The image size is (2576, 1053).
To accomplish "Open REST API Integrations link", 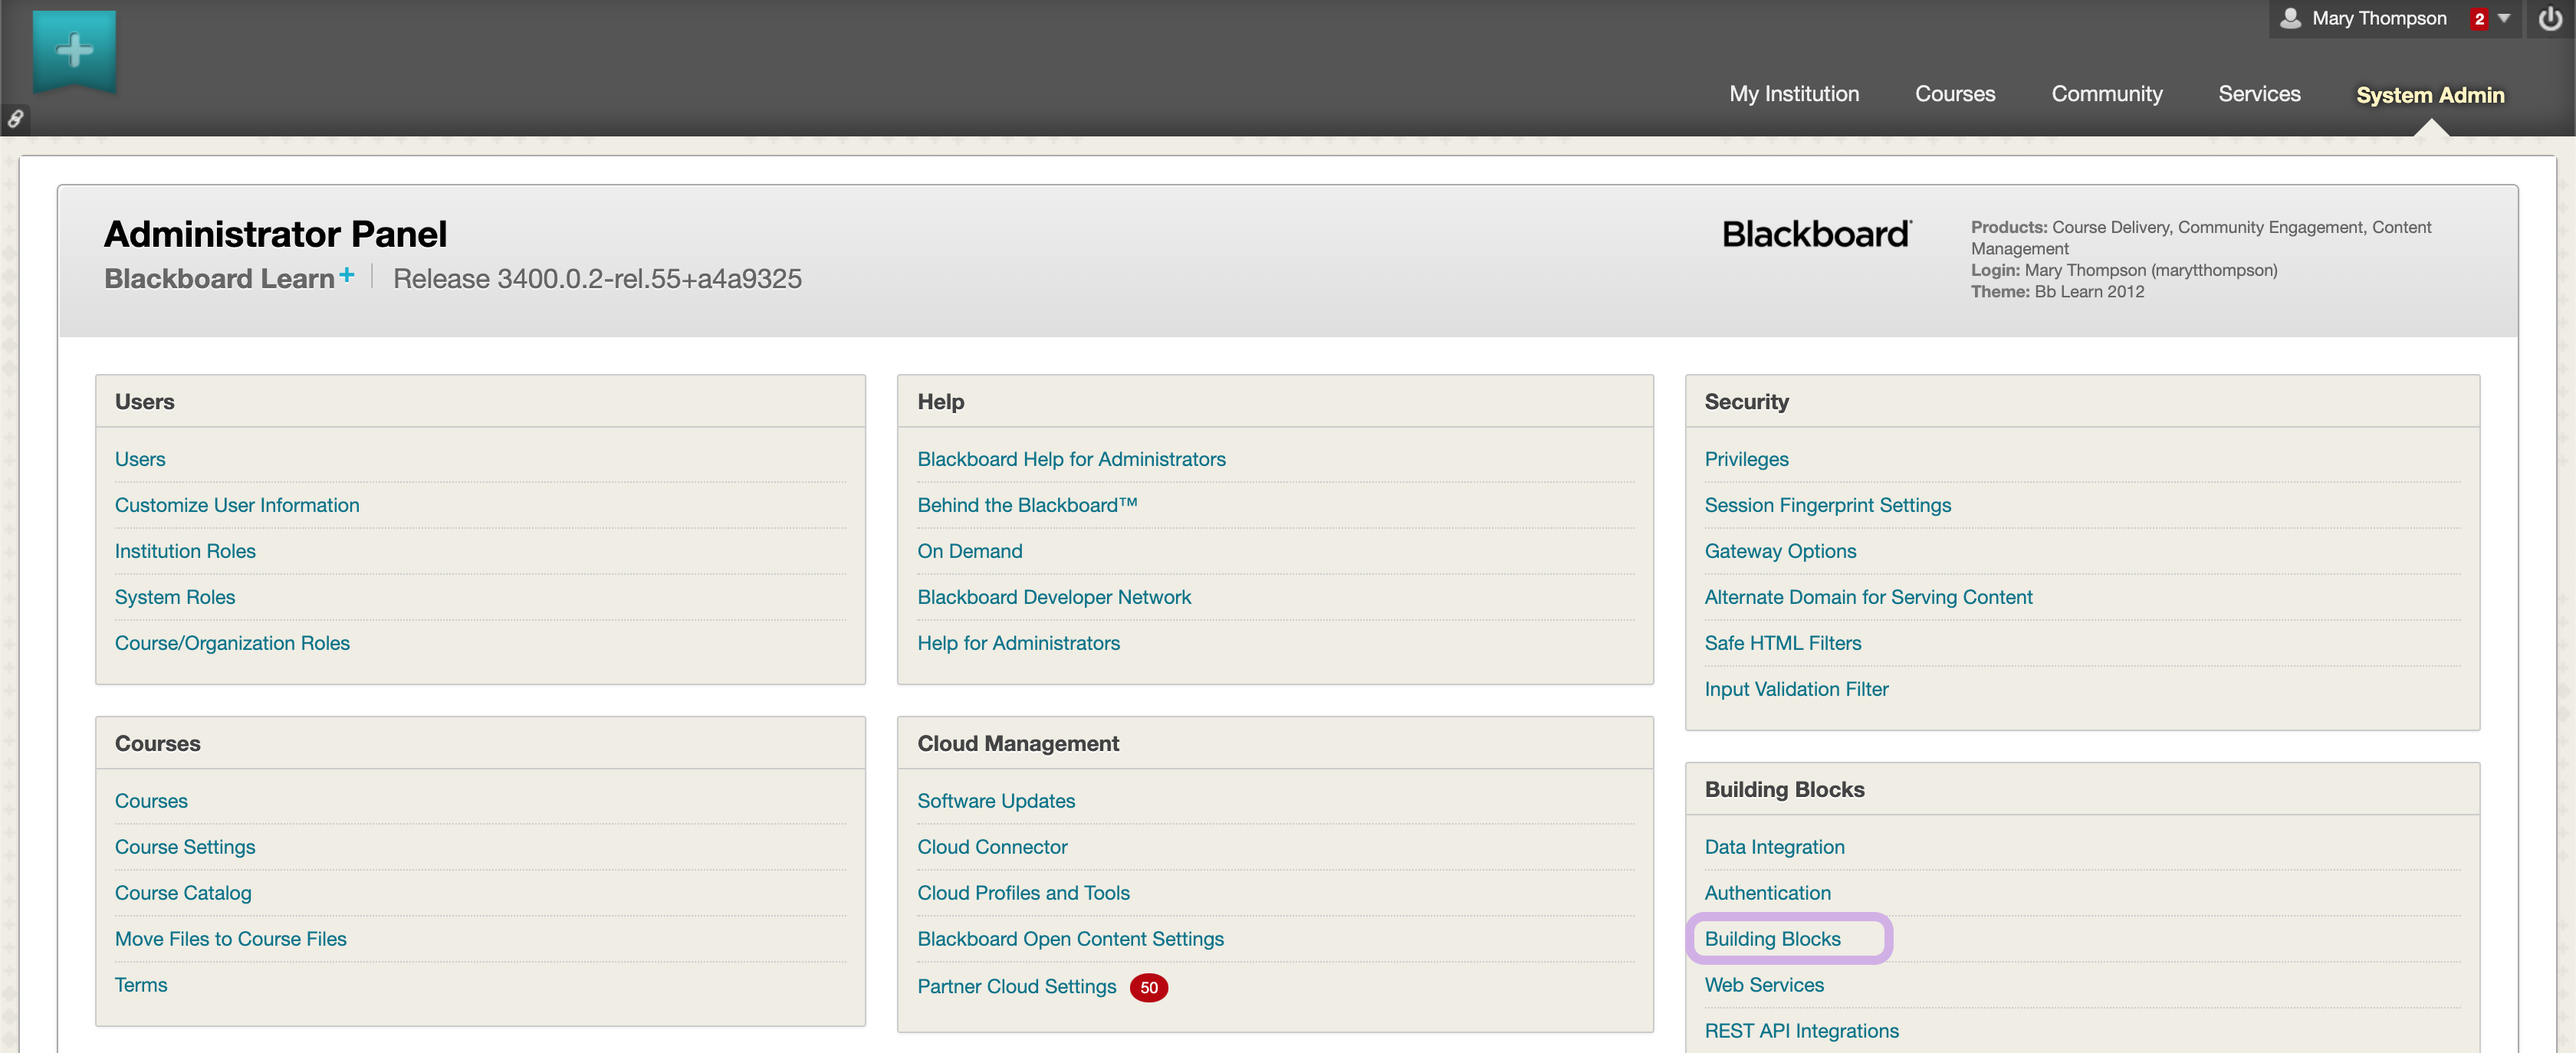I will 1801,1030.
